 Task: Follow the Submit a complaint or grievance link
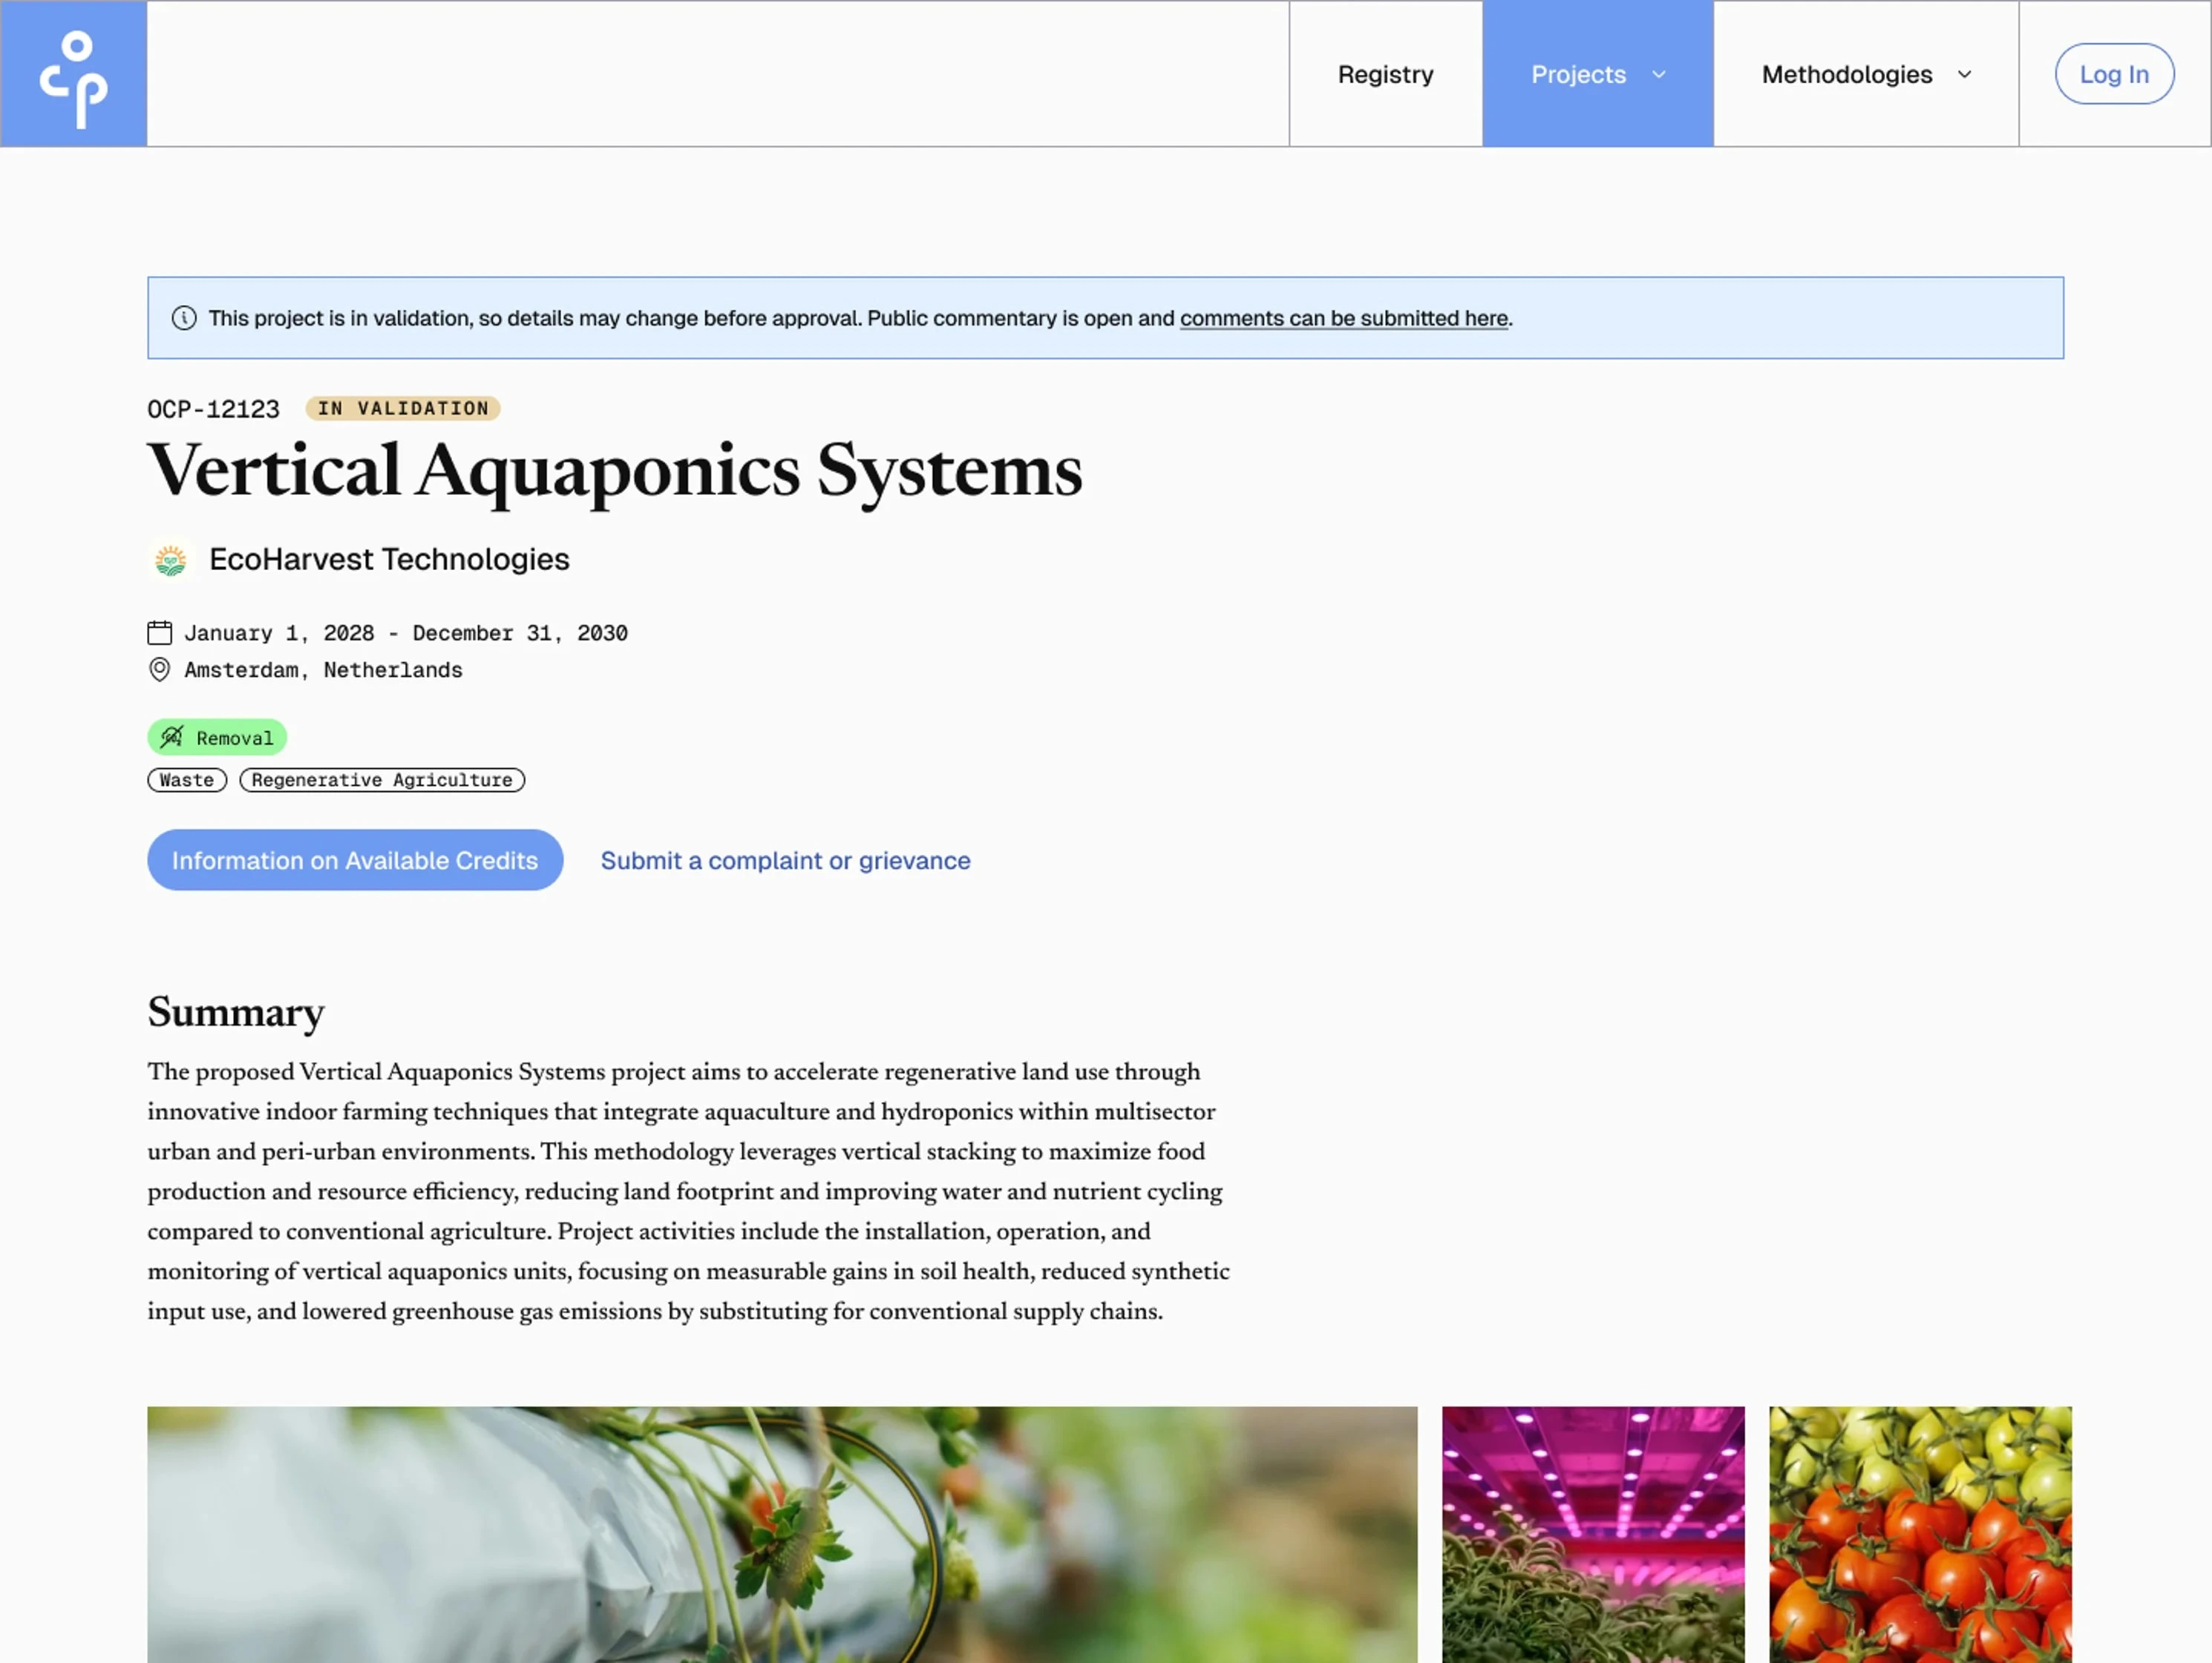pyautogui.click(x=785, y=861)
